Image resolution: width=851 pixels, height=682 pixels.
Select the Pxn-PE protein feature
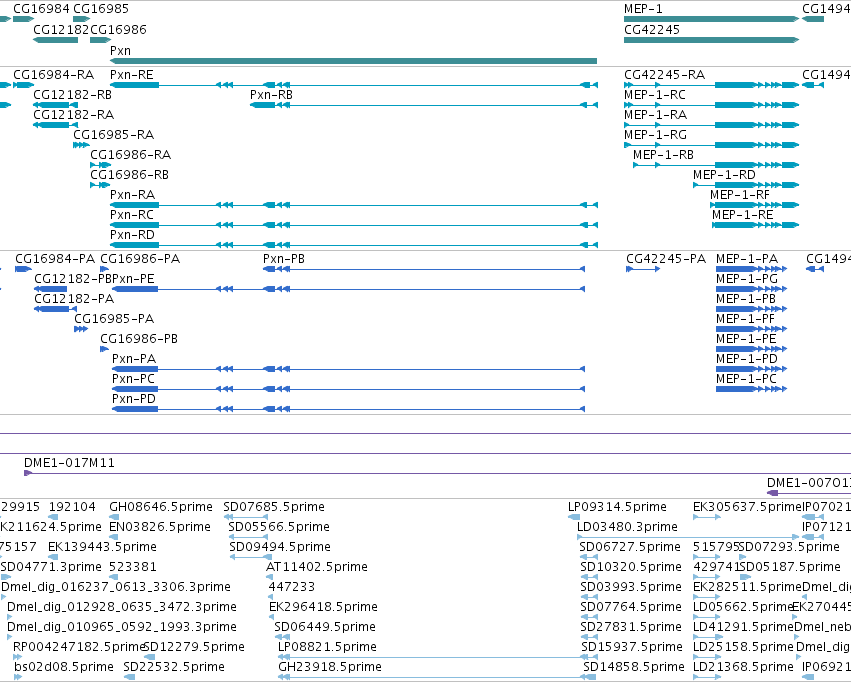click(x=348, y=289)
